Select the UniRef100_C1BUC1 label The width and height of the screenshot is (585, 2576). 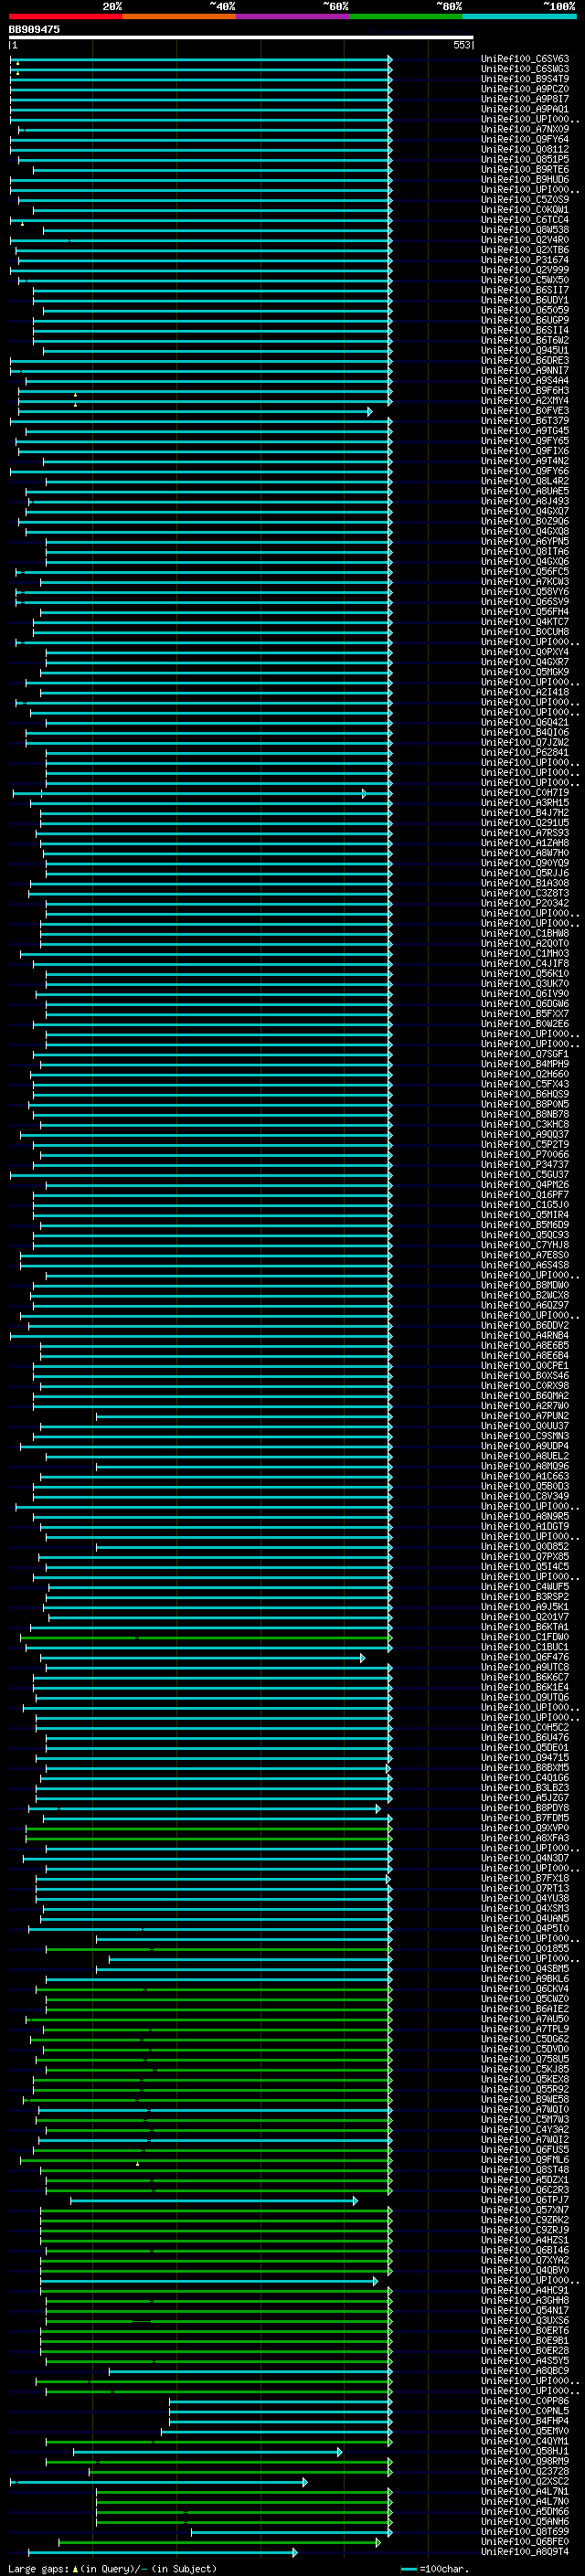[x=525, y=1646]
